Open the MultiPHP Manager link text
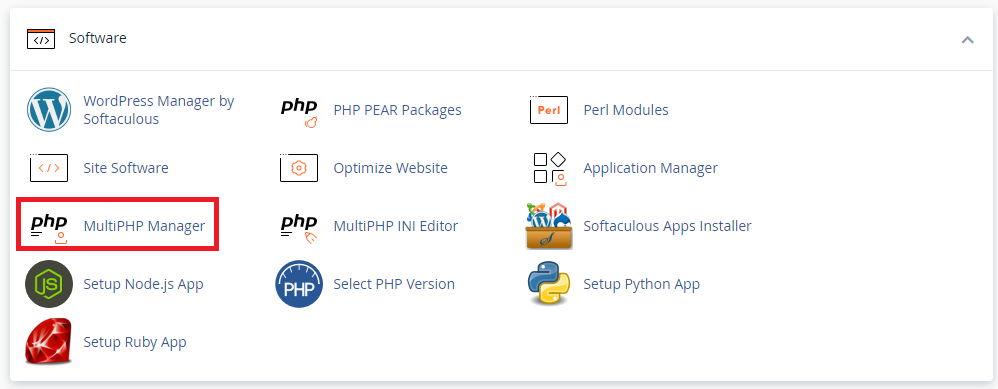998x389 pixels. pos(144,226)
